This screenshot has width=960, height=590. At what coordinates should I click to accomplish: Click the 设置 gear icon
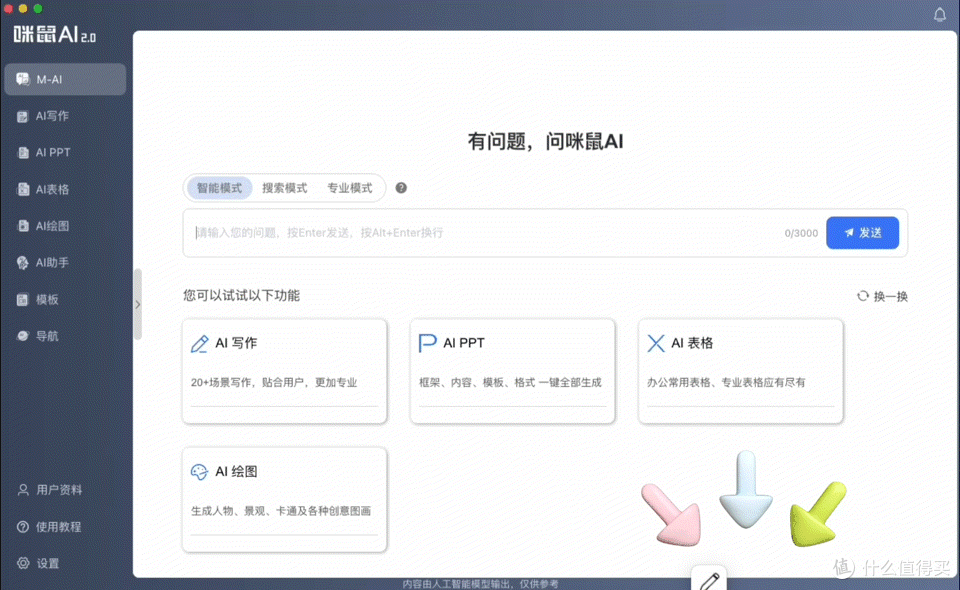(x=23, y=563)
